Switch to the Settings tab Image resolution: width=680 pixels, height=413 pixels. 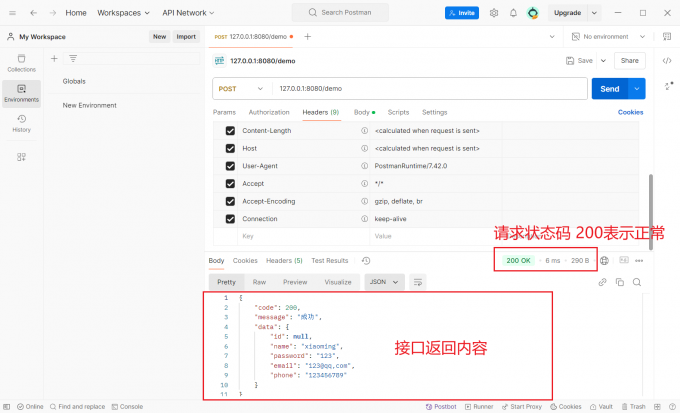(435, 112)
